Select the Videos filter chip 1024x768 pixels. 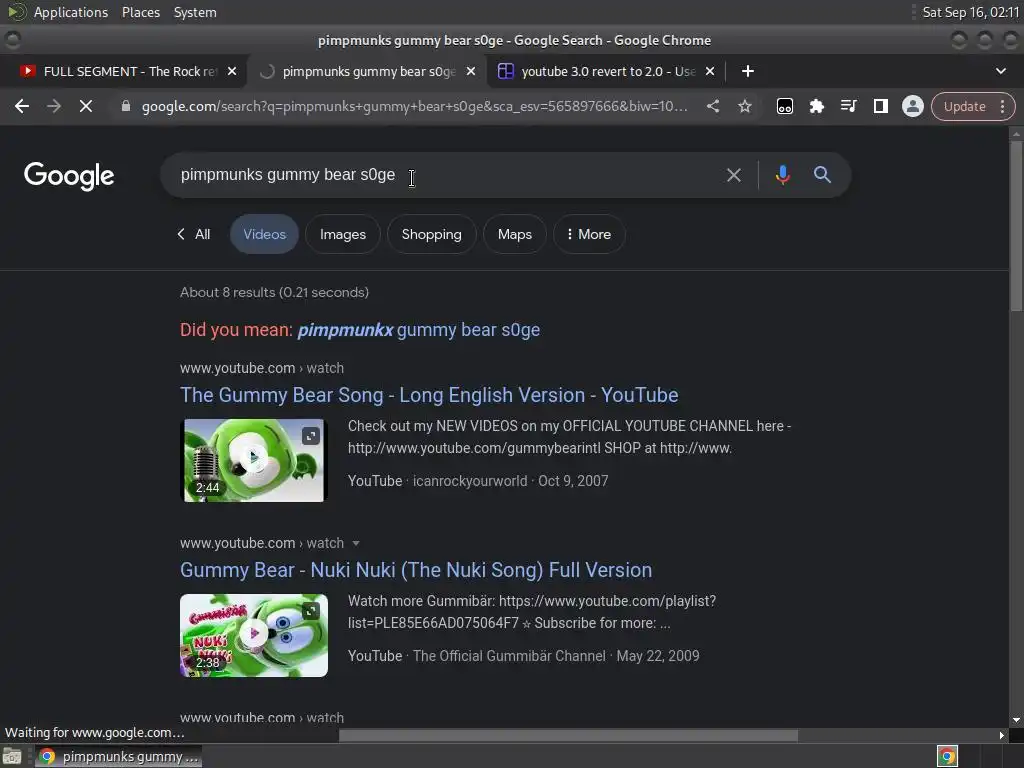point(264,234)
